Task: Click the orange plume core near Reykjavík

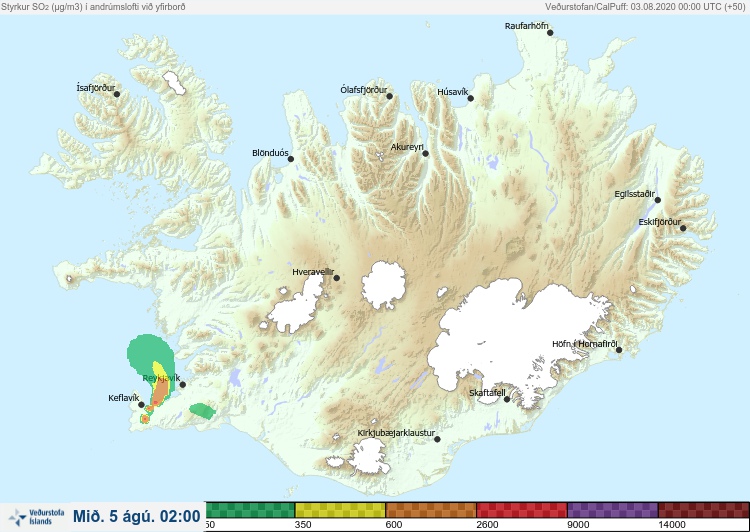Action: [161, 392]
